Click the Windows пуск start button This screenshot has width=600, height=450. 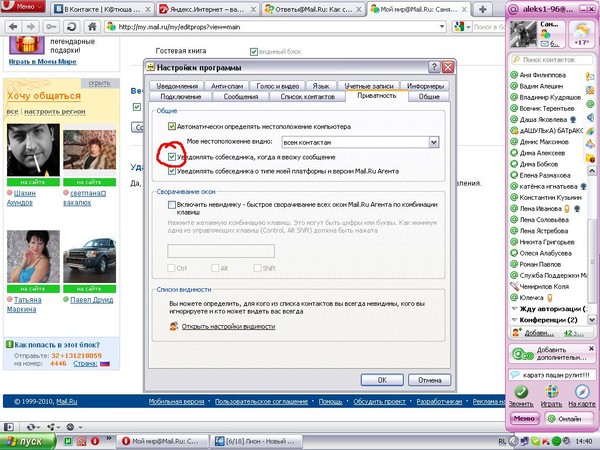tap(28, 441)
